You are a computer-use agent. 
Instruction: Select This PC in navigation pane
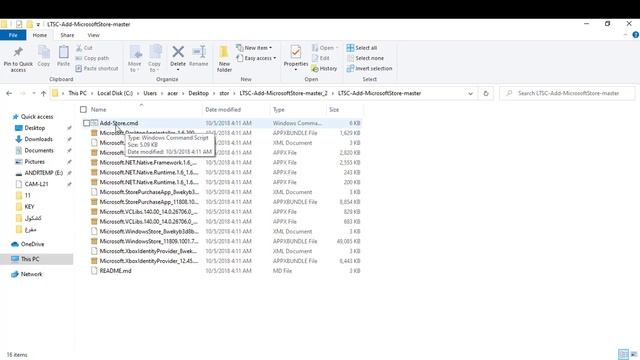(30, 259)
